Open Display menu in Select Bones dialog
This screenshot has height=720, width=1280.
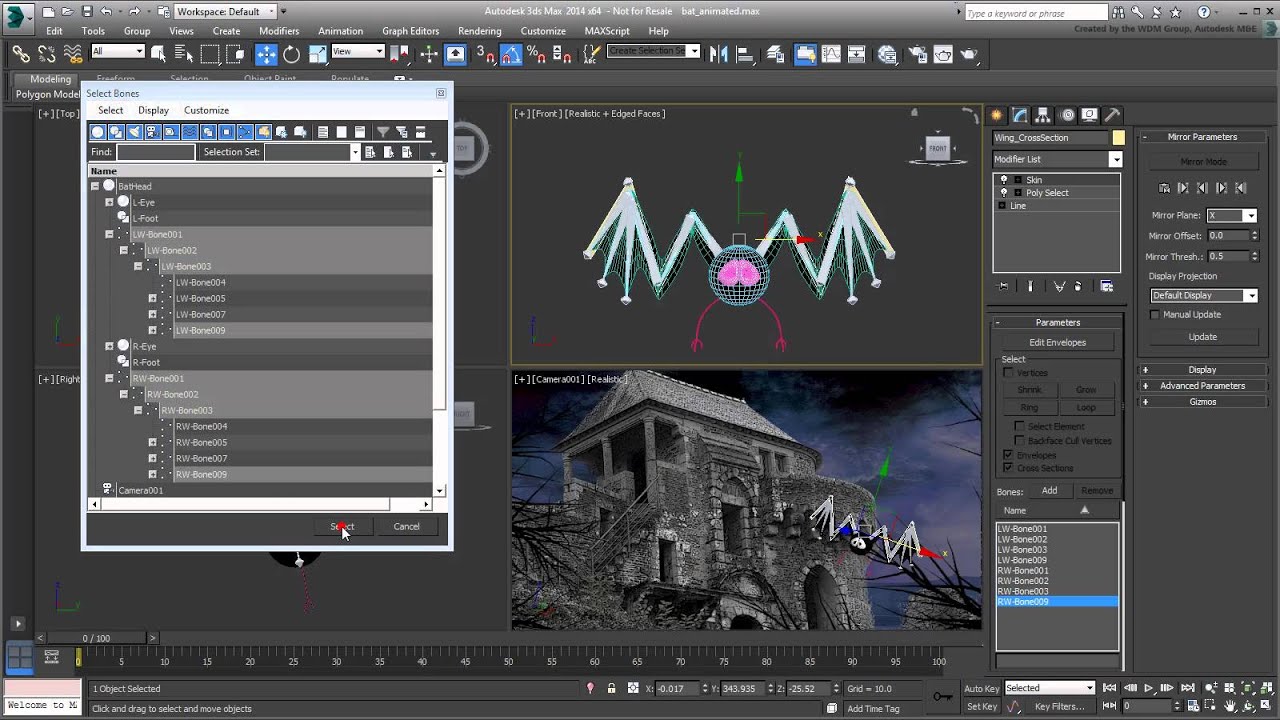point(153,110)
